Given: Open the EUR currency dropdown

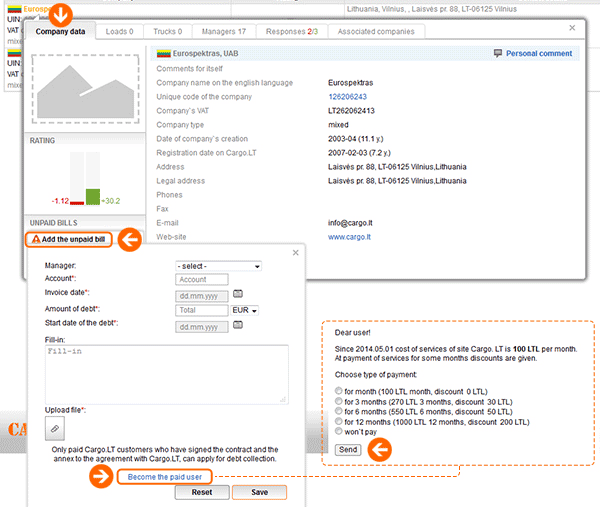Looking at the screenshot, I should [x=246, y=311].
